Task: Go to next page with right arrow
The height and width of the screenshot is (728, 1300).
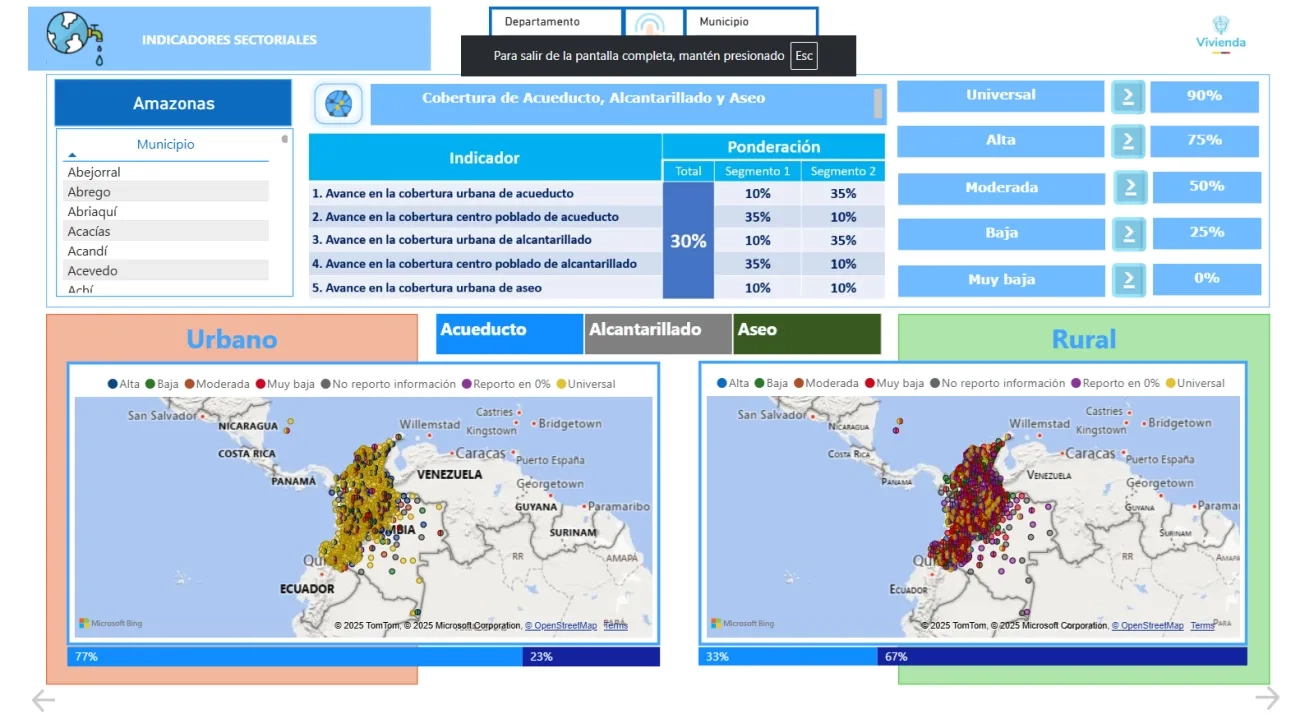Action: [x=1267, y=698]
